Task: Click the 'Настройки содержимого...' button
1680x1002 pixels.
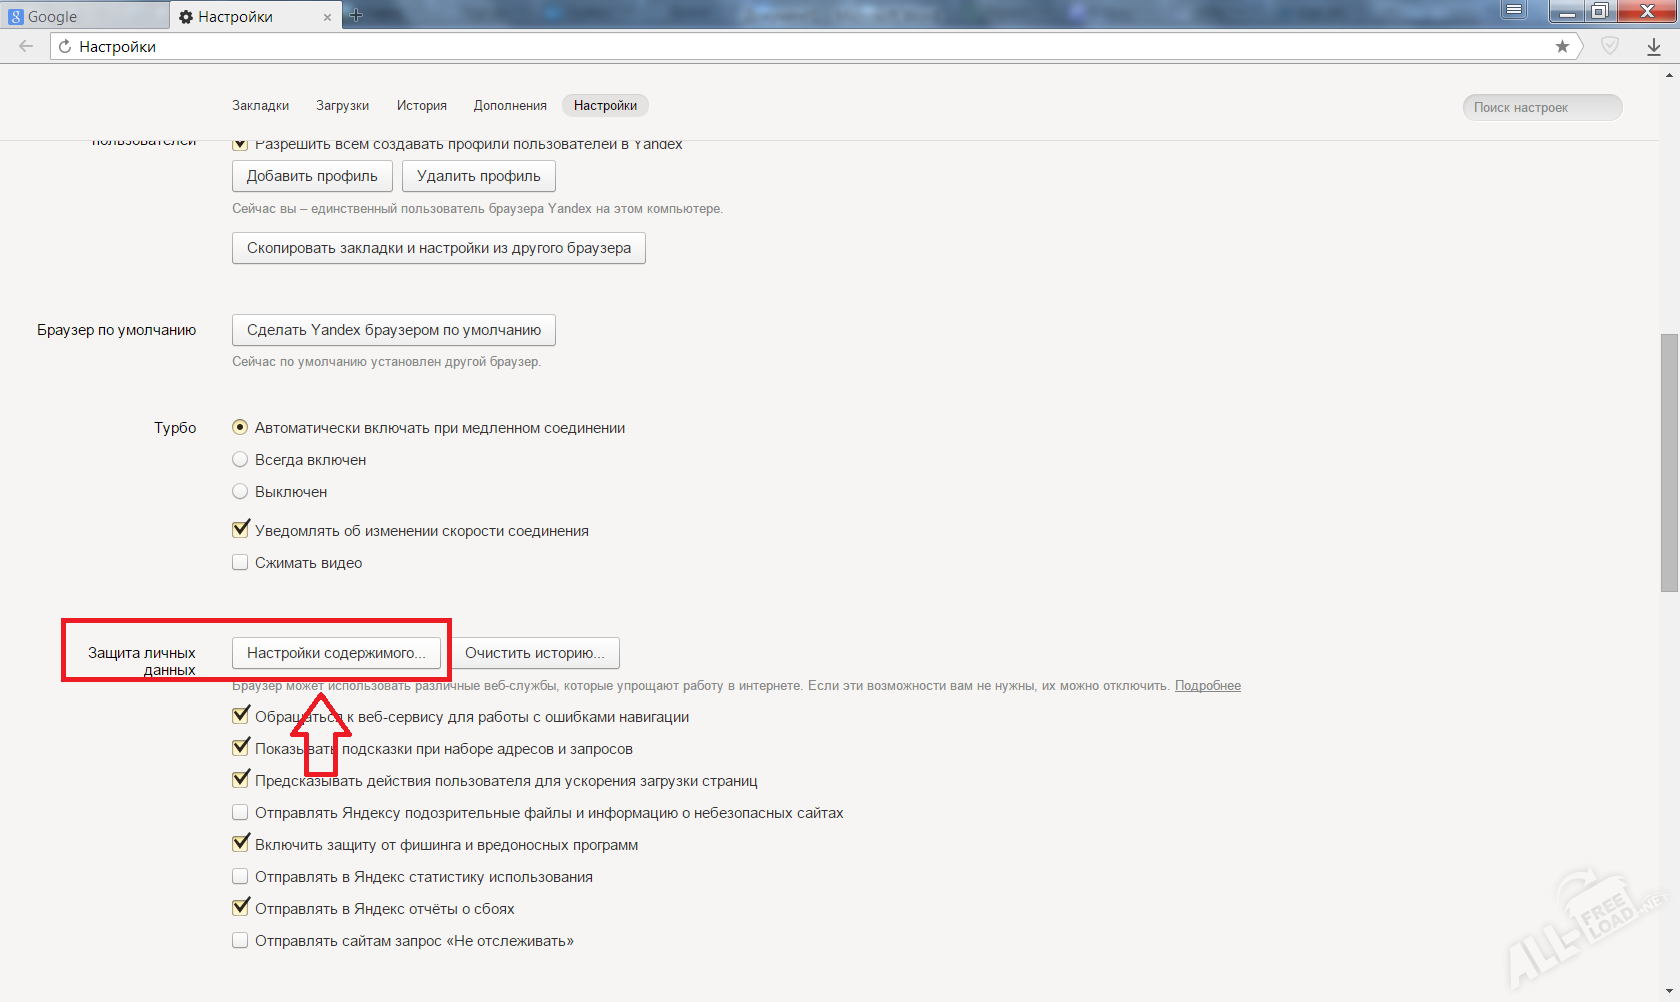Action: (x=336, y=653)
